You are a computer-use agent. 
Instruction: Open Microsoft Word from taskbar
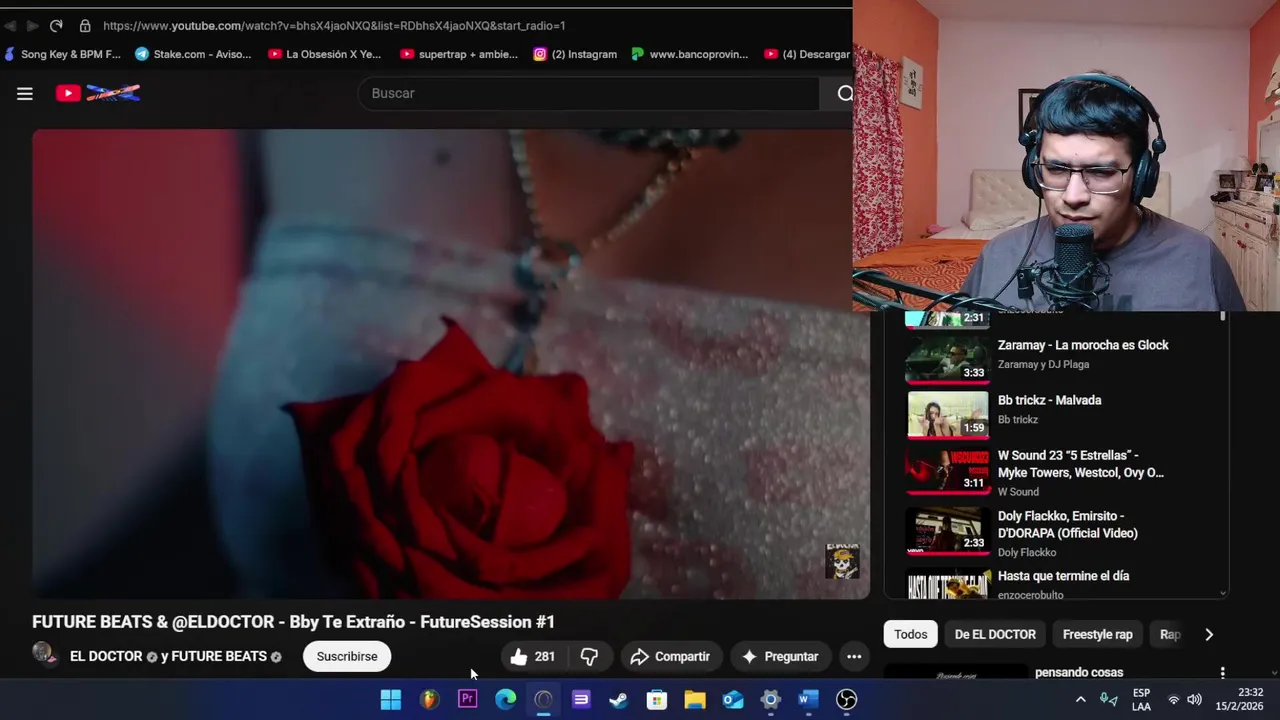tap(809, 699)
